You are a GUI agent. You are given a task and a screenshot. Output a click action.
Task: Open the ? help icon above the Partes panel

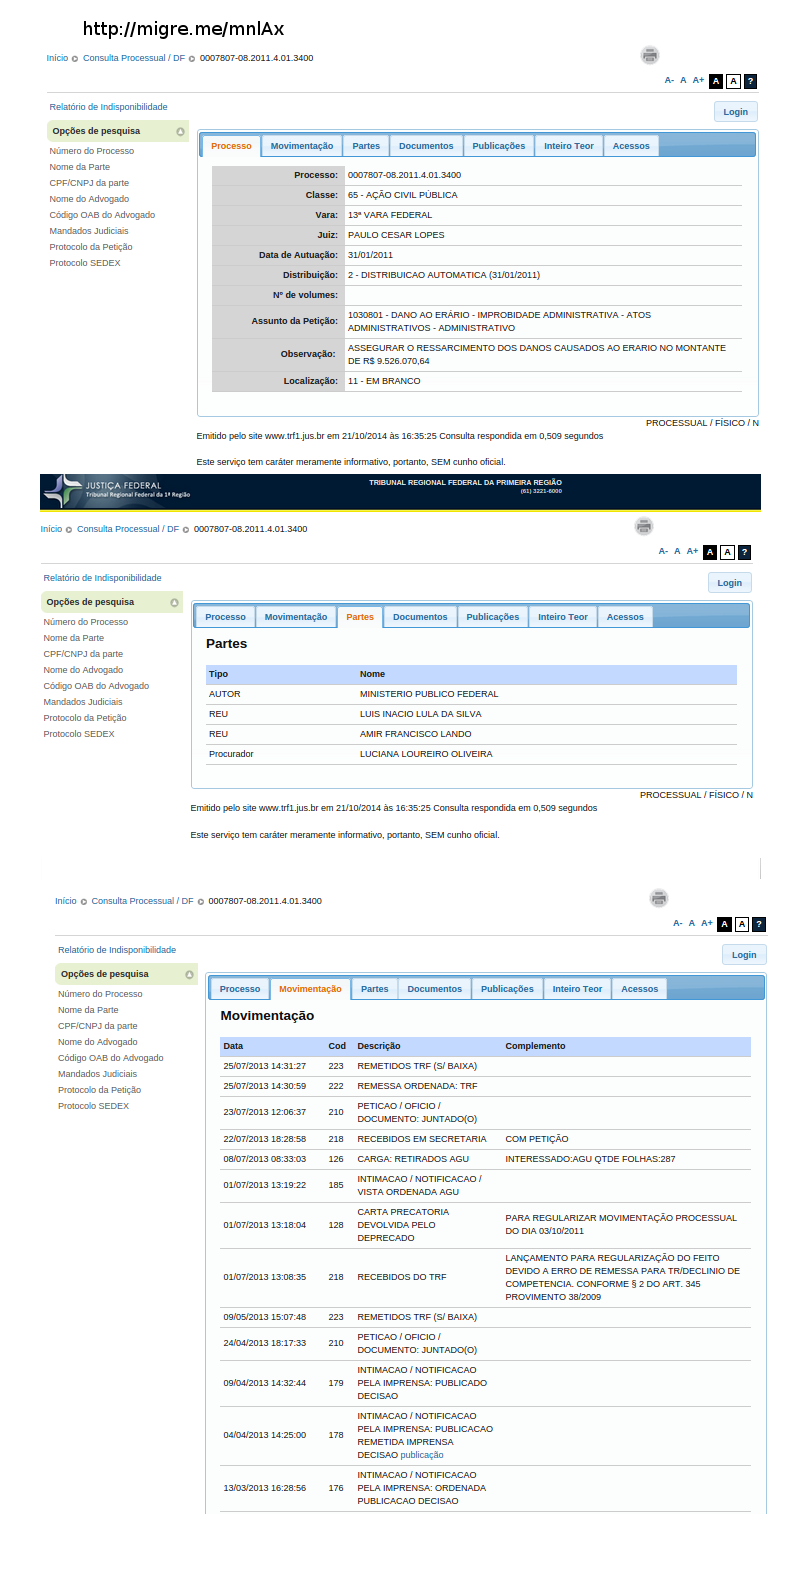744,552
